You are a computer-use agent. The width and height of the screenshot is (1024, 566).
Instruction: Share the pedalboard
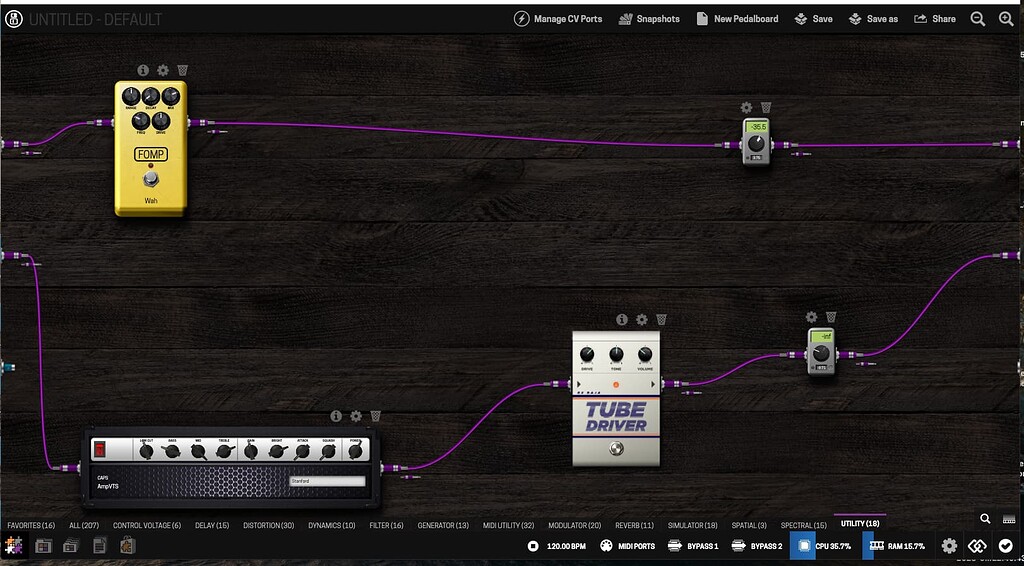tap(935, 19)
